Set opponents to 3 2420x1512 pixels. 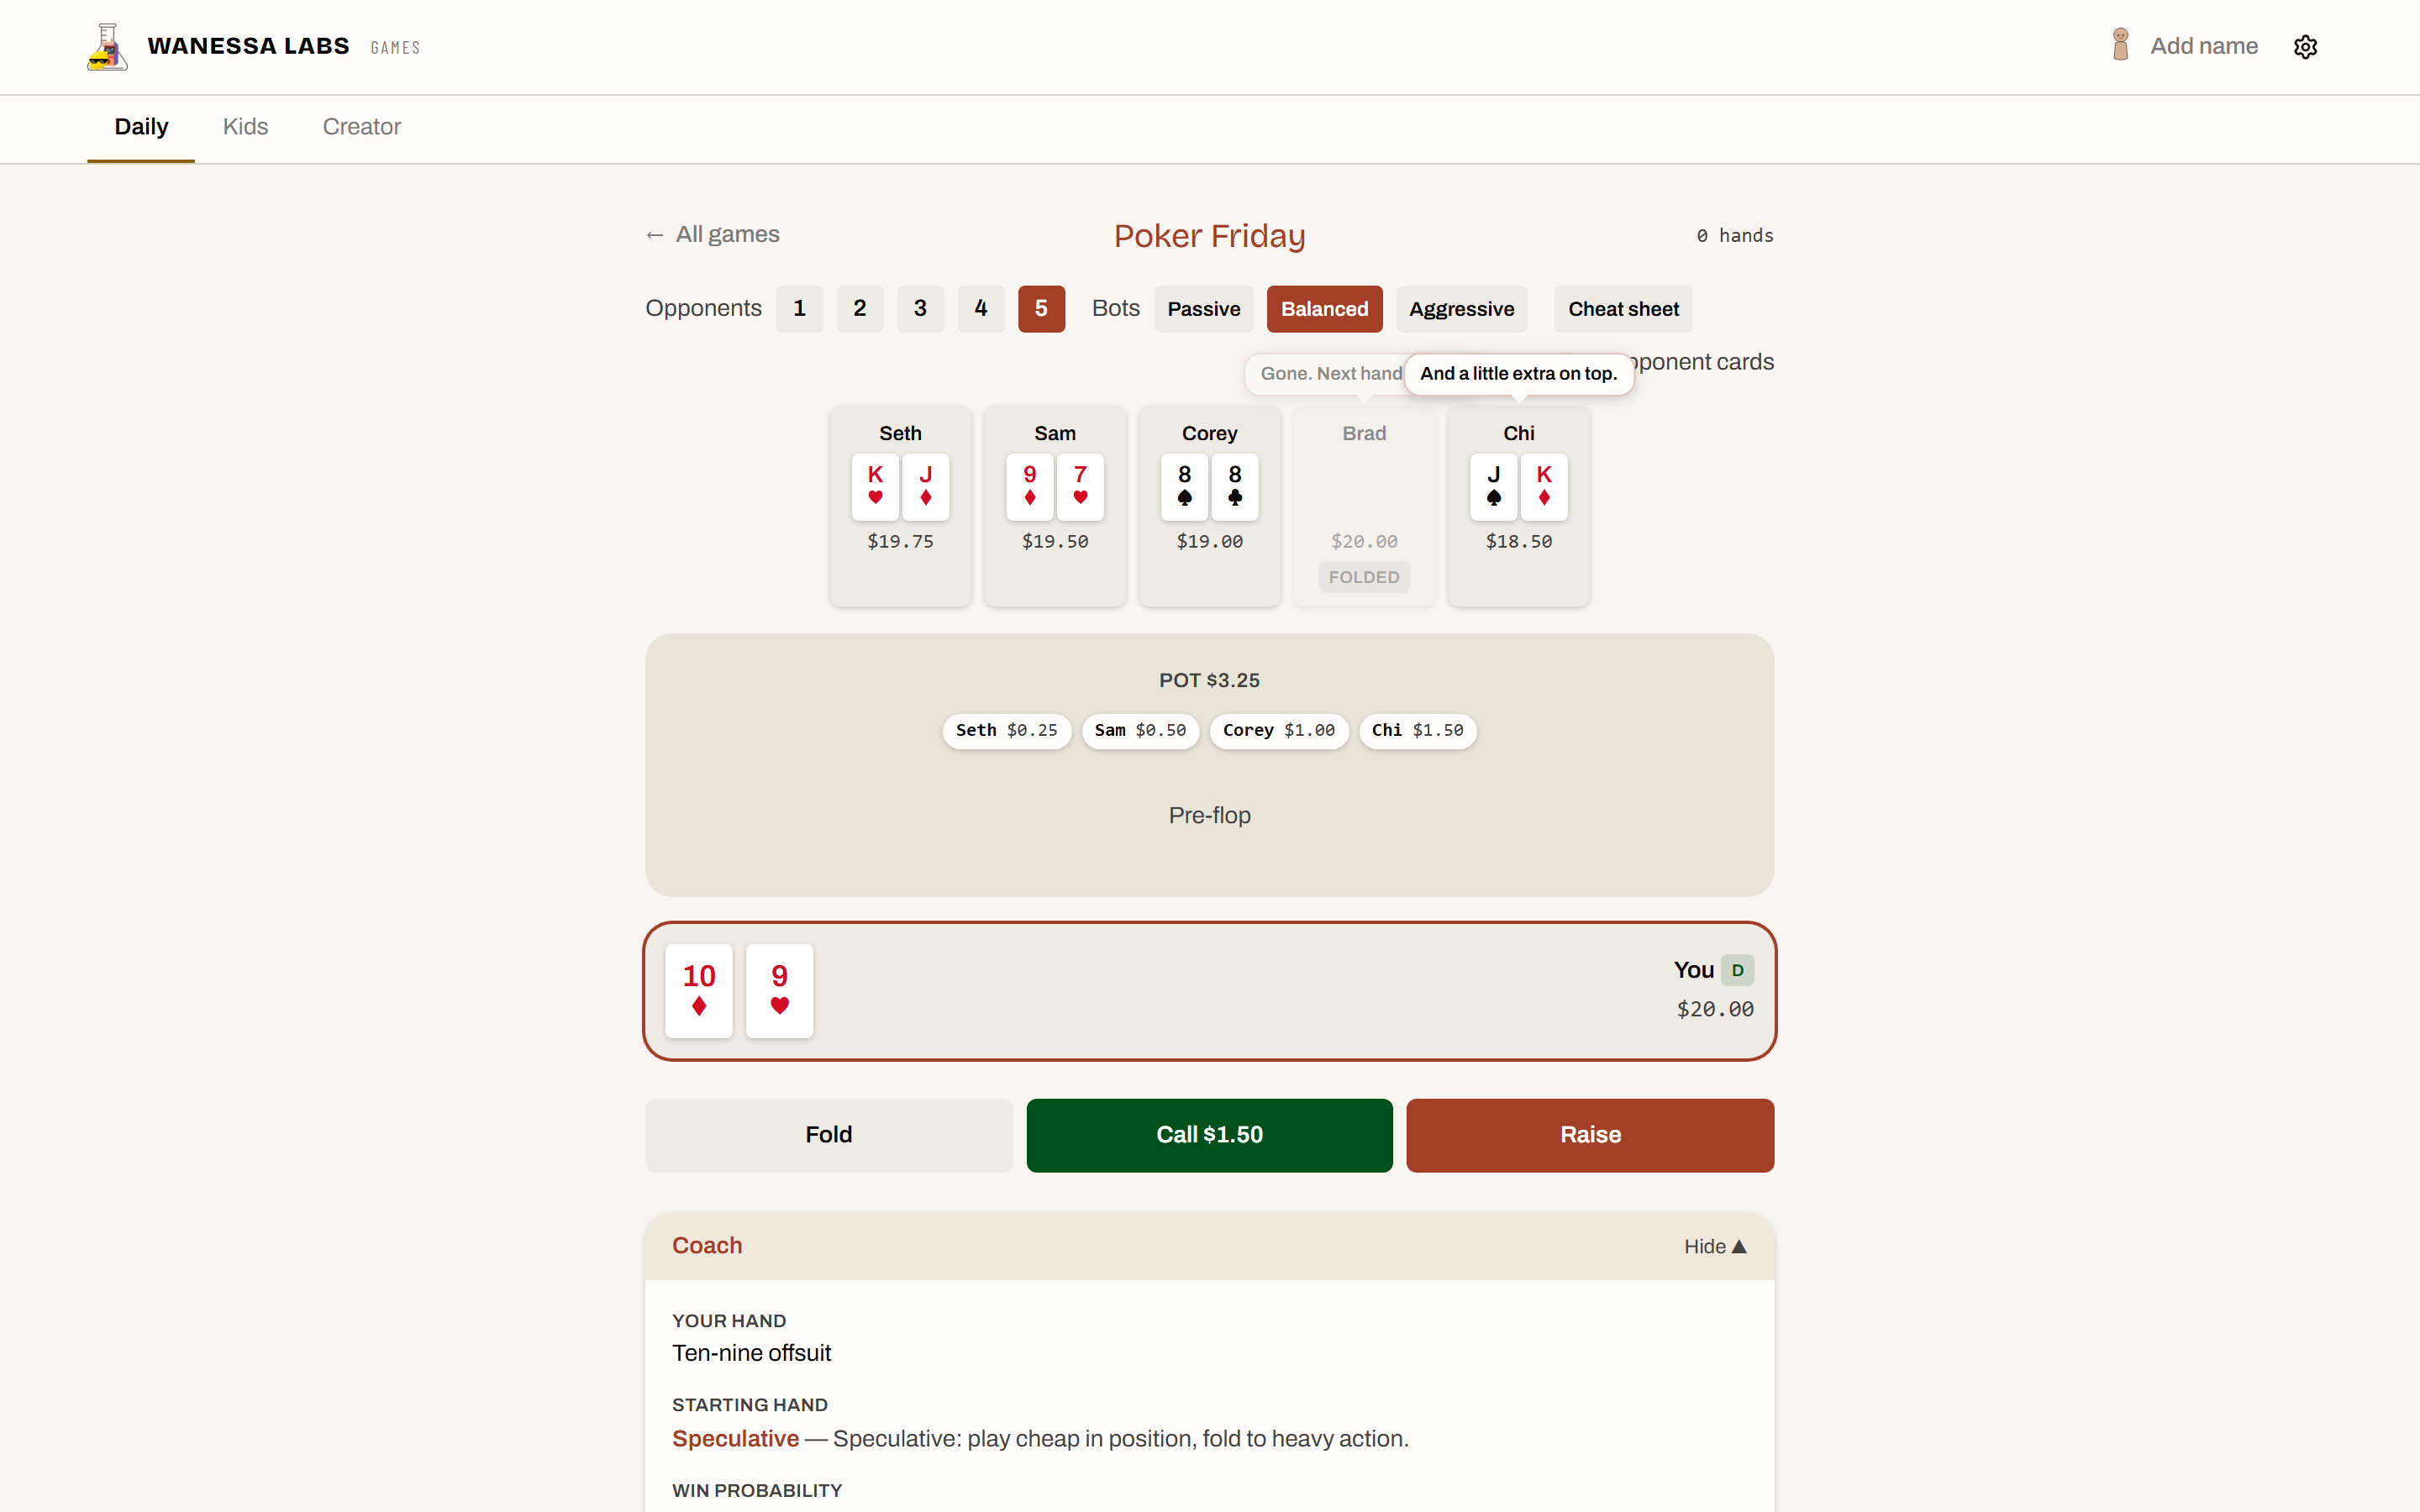[x=920, y=309]
